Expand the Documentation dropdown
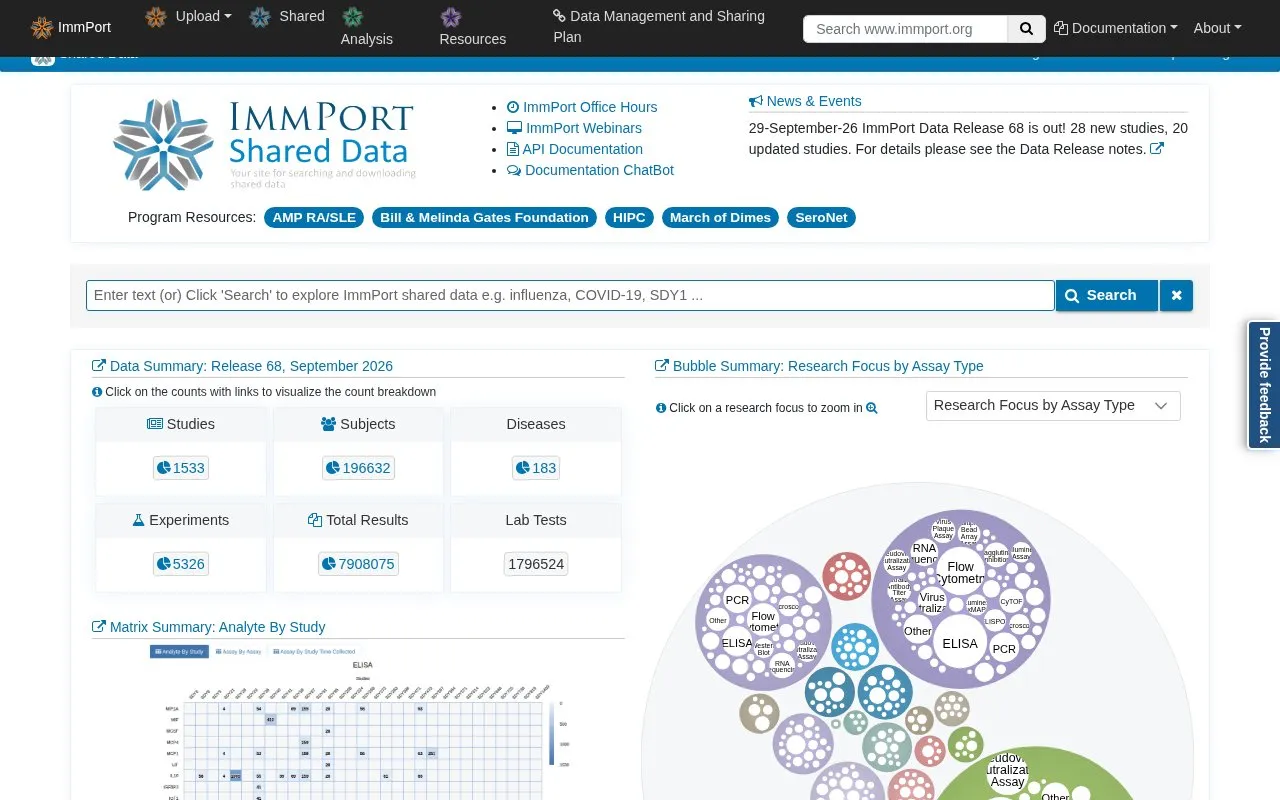The width and height of the screenshot is (1280, 800). [x=1116, y=28]
